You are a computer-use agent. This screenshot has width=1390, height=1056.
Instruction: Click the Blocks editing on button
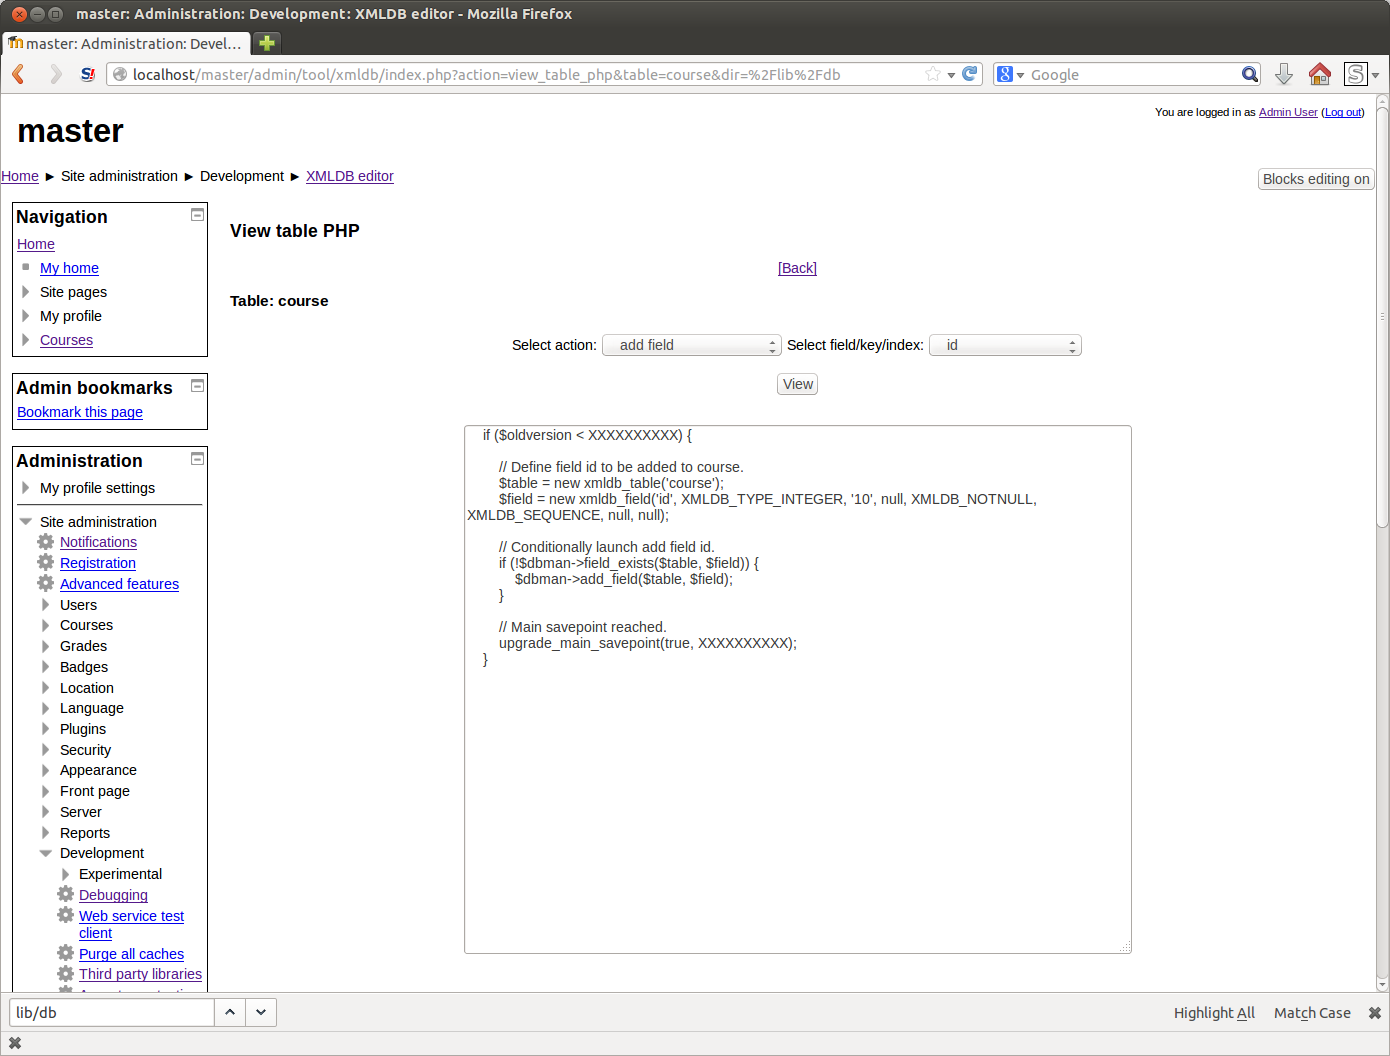[1316, 179]
